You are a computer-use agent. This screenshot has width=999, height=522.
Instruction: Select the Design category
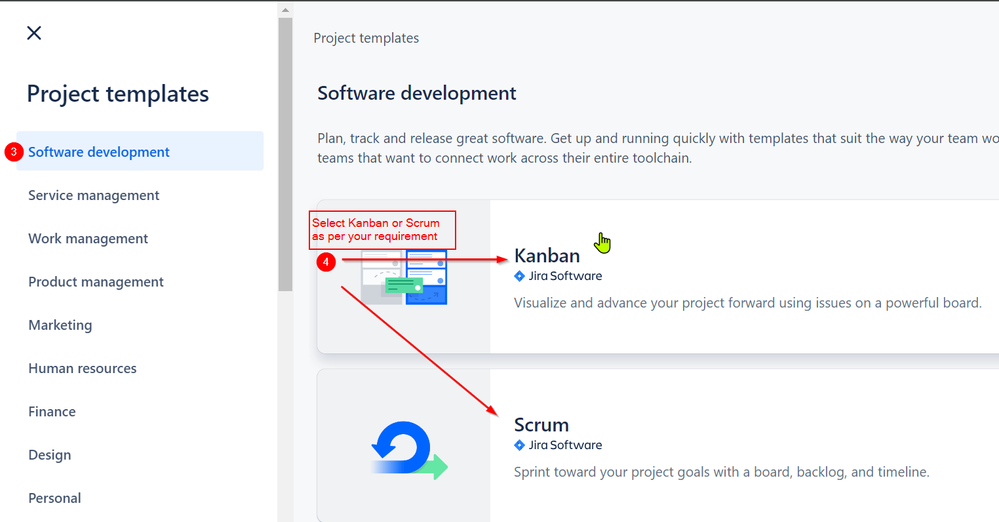50,455
